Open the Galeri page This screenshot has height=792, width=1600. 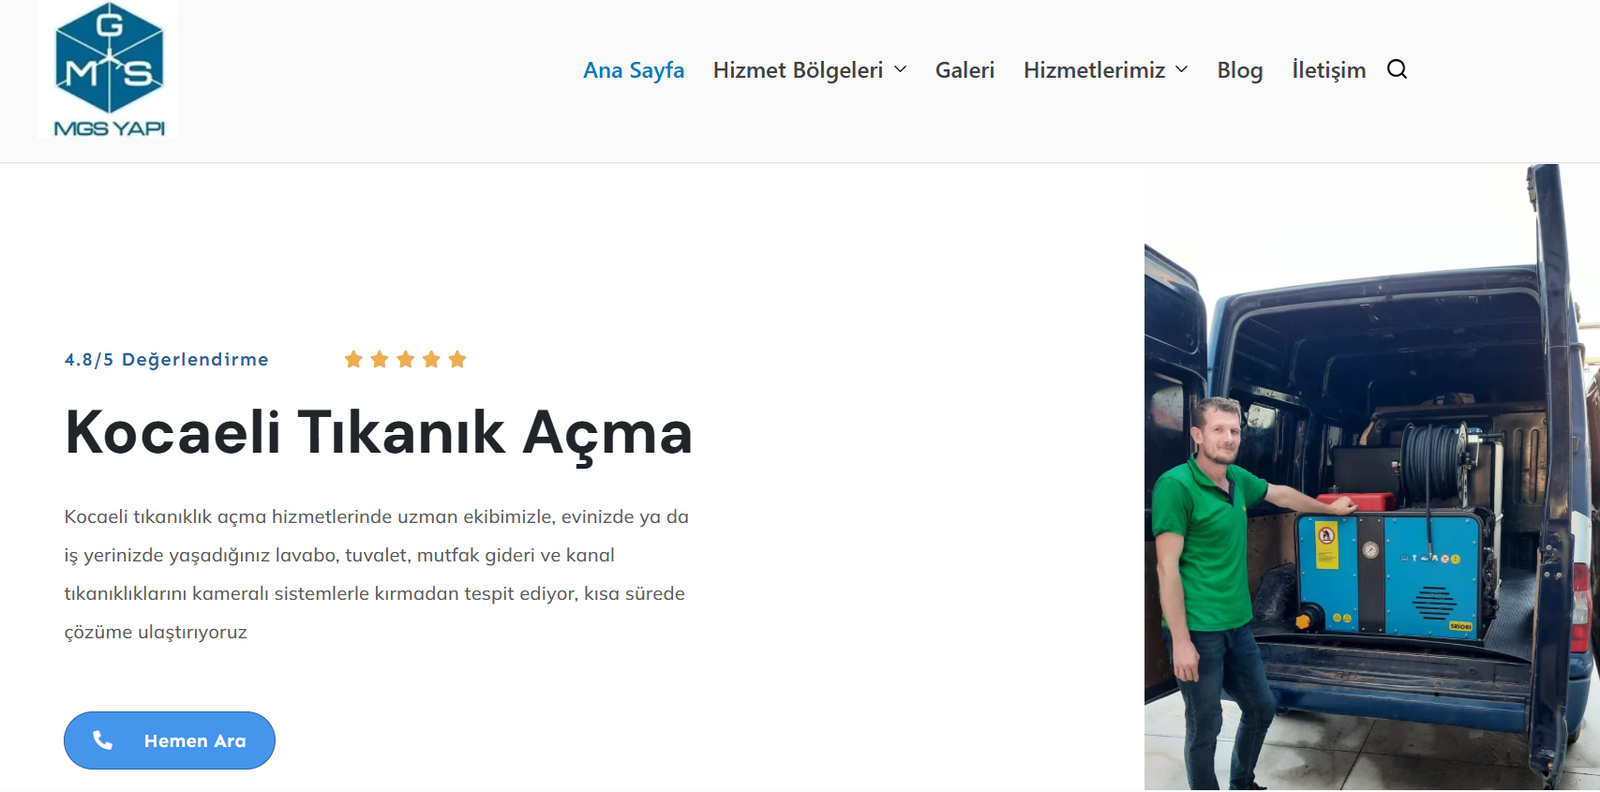965,70
